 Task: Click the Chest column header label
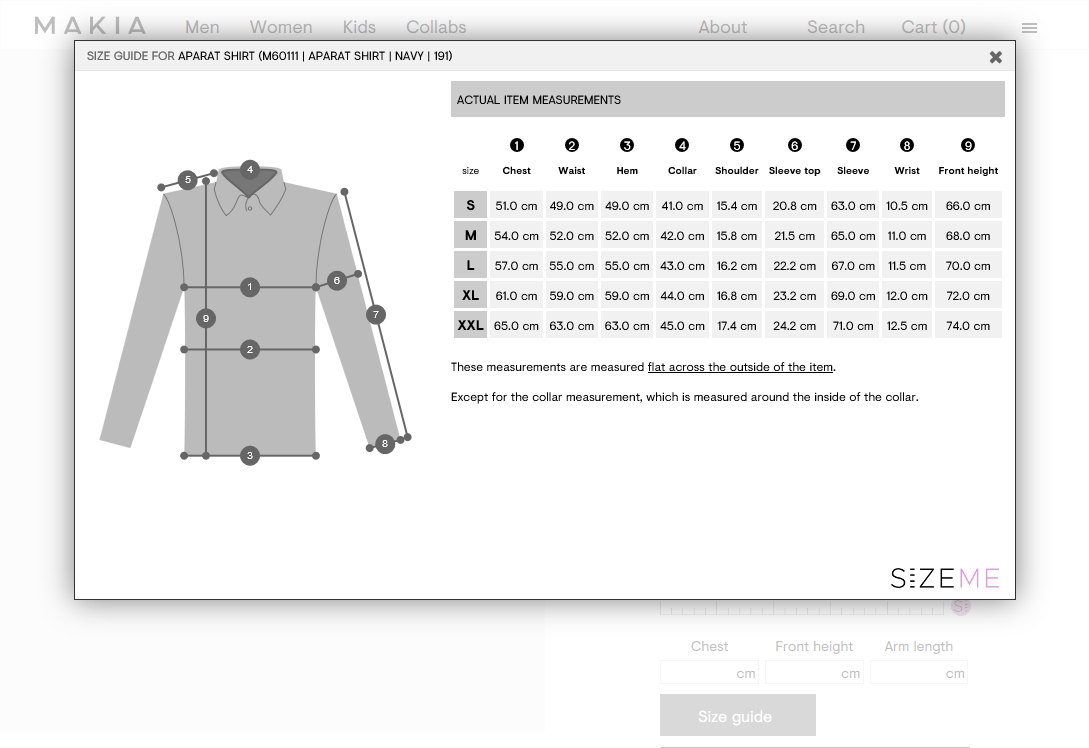(x=516, y=171)
